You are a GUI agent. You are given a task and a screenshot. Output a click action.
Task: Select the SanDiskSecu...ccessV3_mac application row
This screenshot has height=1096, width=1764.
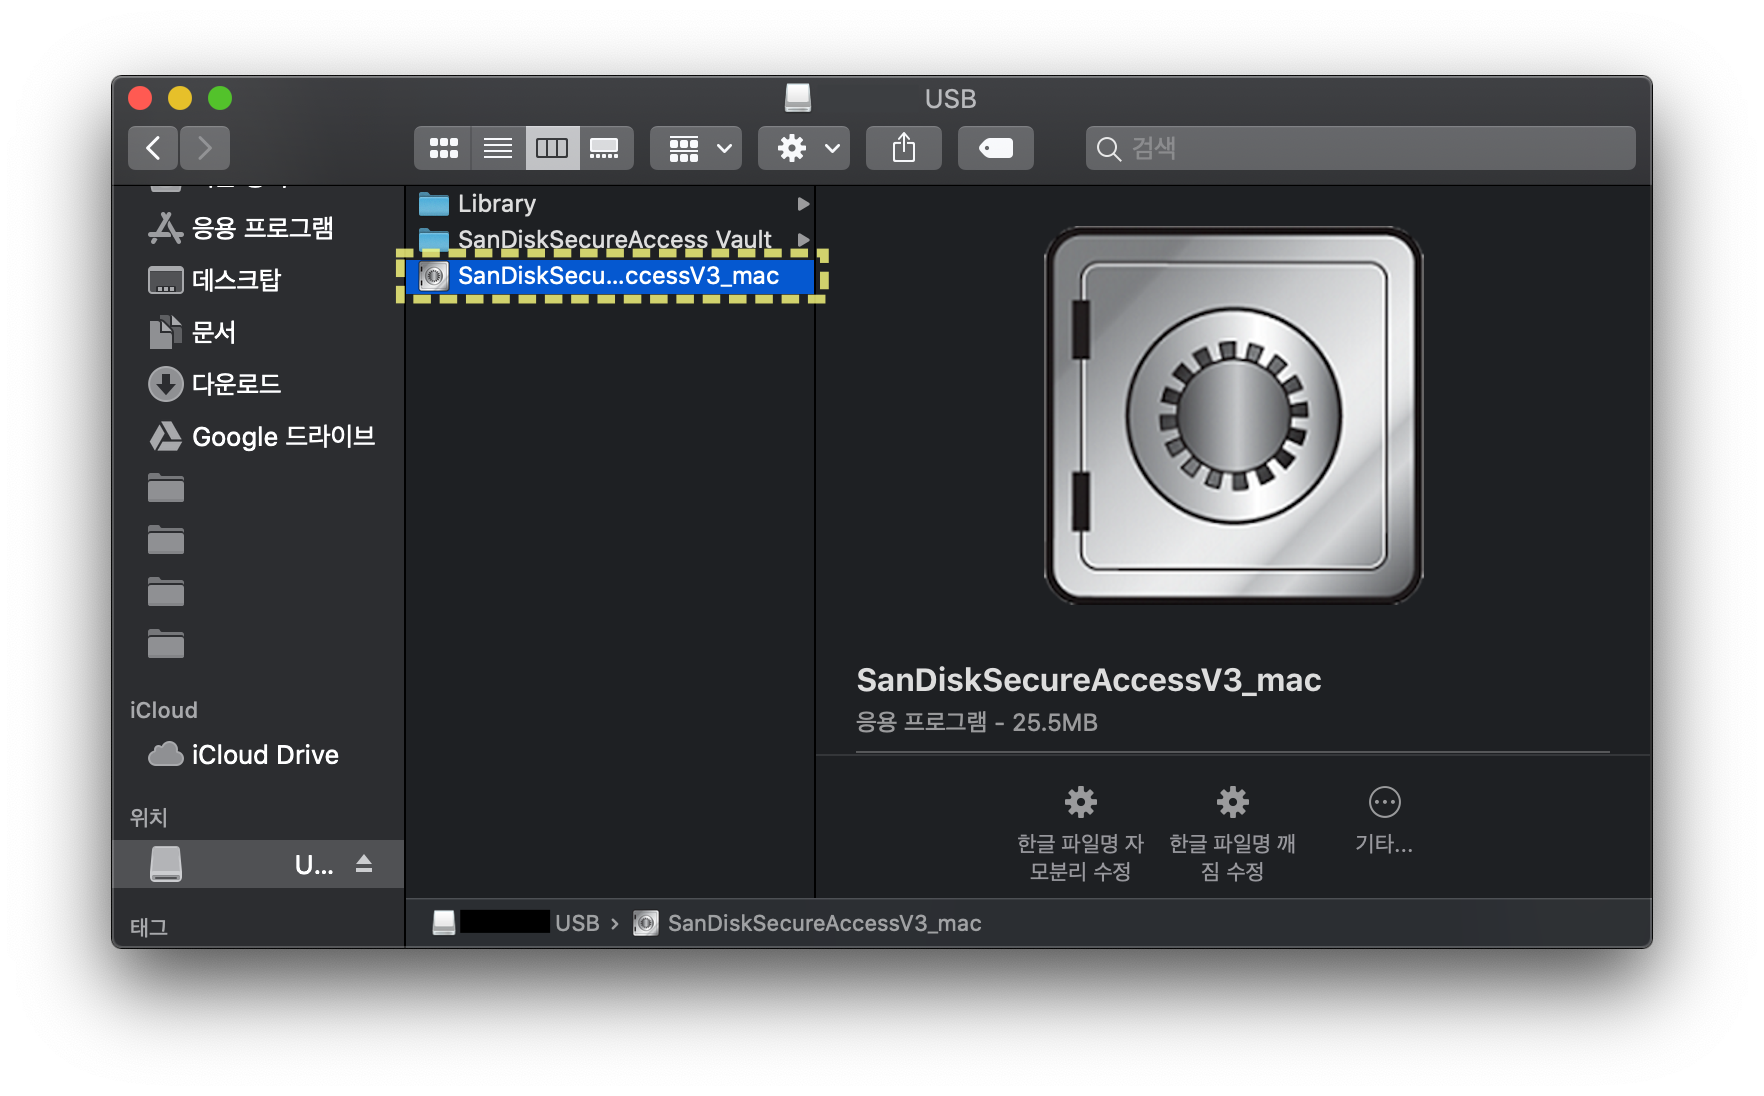[x=611, y=276]
